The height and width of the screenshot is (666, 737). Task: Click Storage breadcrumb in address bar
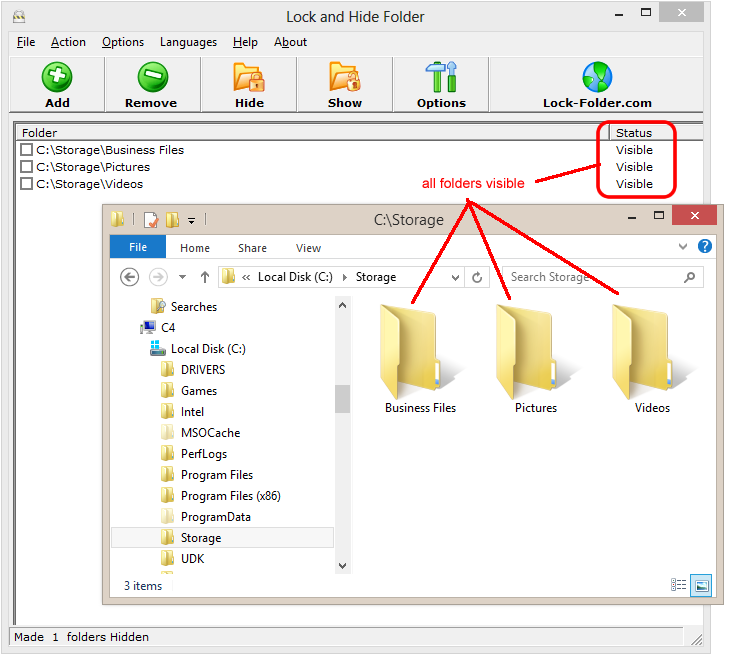(376, 277)
